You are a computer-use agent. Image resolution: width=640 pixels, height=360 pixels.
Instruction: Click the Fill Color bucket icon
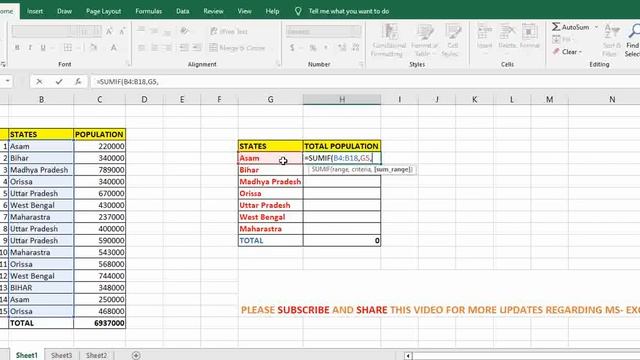(x=93, y=48)
